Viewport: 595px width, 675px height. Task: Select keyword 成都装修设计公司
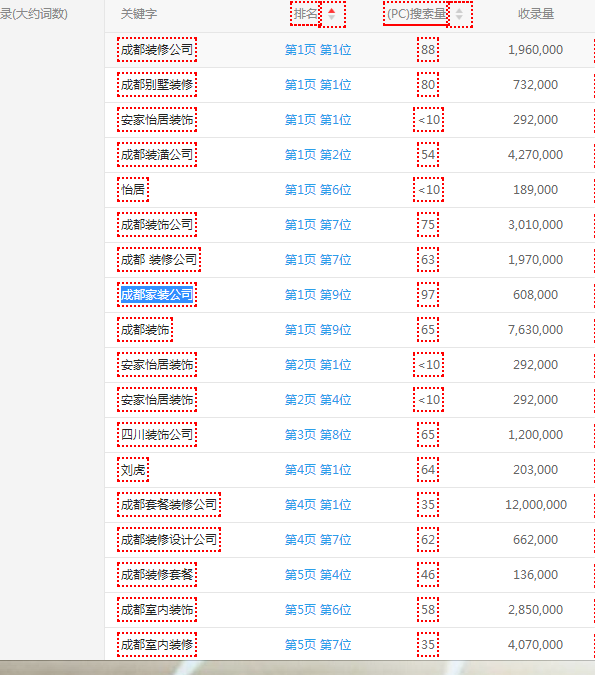point(169,539)
